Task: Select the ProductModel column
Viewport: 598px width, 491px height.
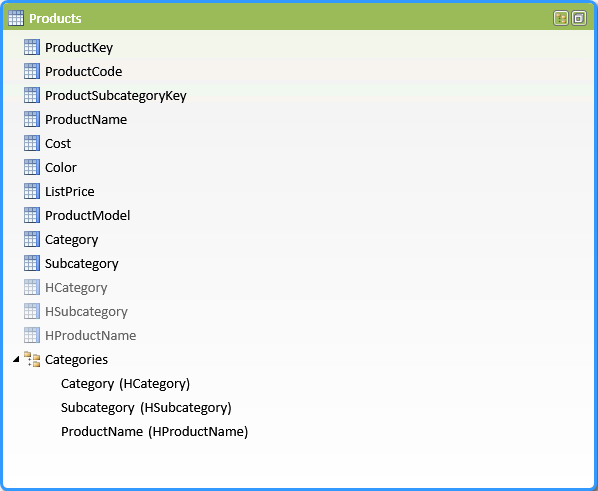Action: coord(87,216)
